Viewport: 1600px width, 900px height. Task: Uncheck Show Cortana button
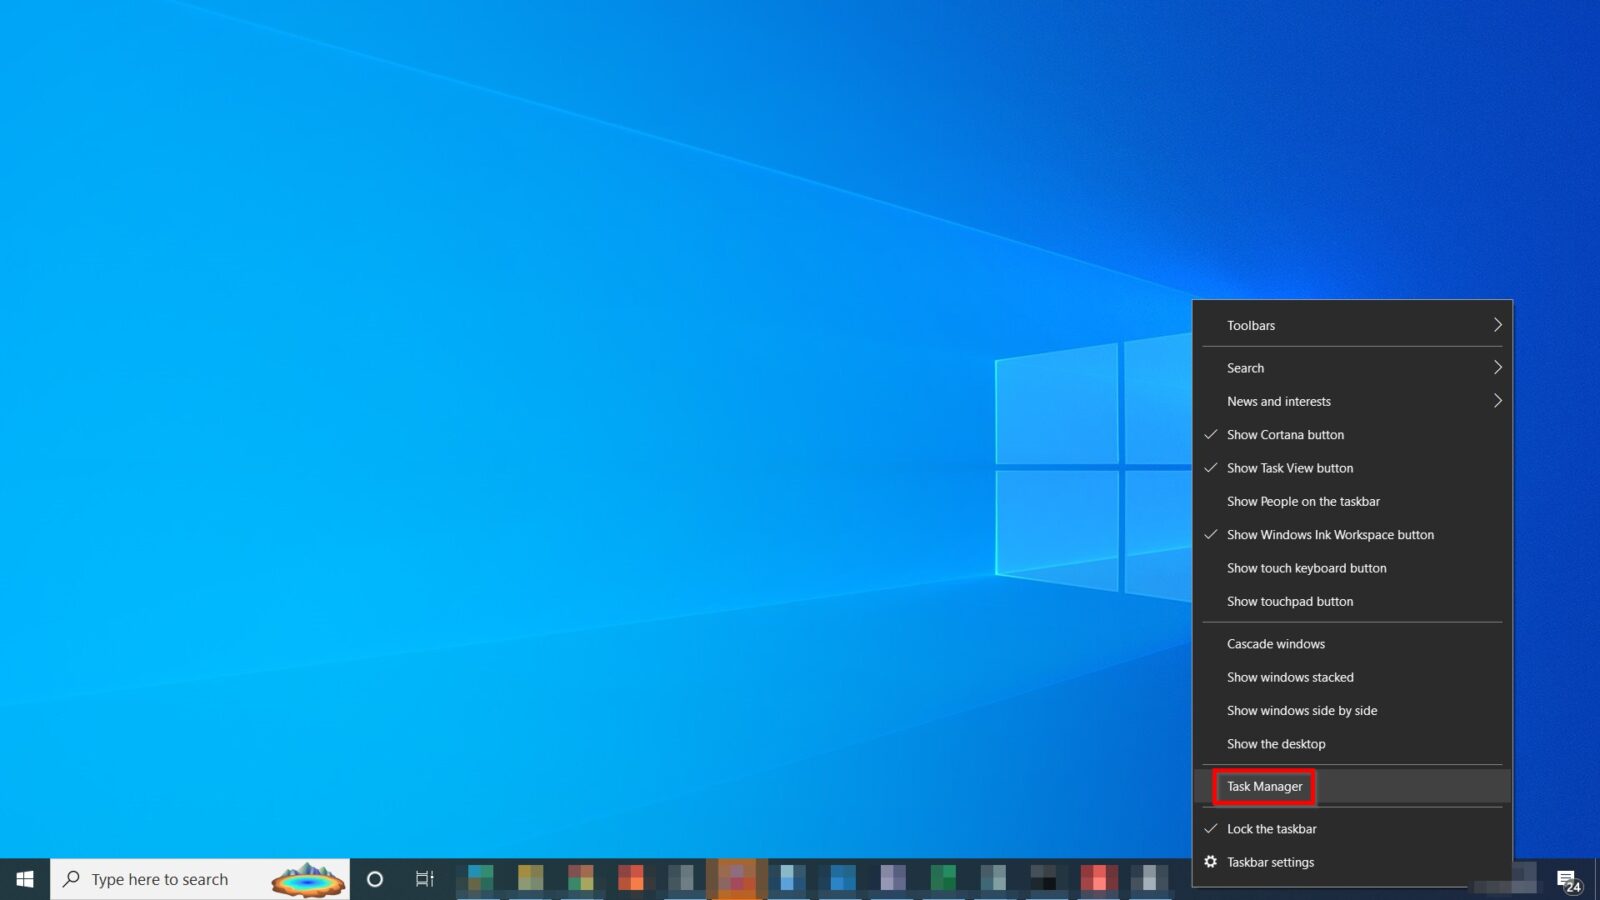click(x=1285, y=435)
